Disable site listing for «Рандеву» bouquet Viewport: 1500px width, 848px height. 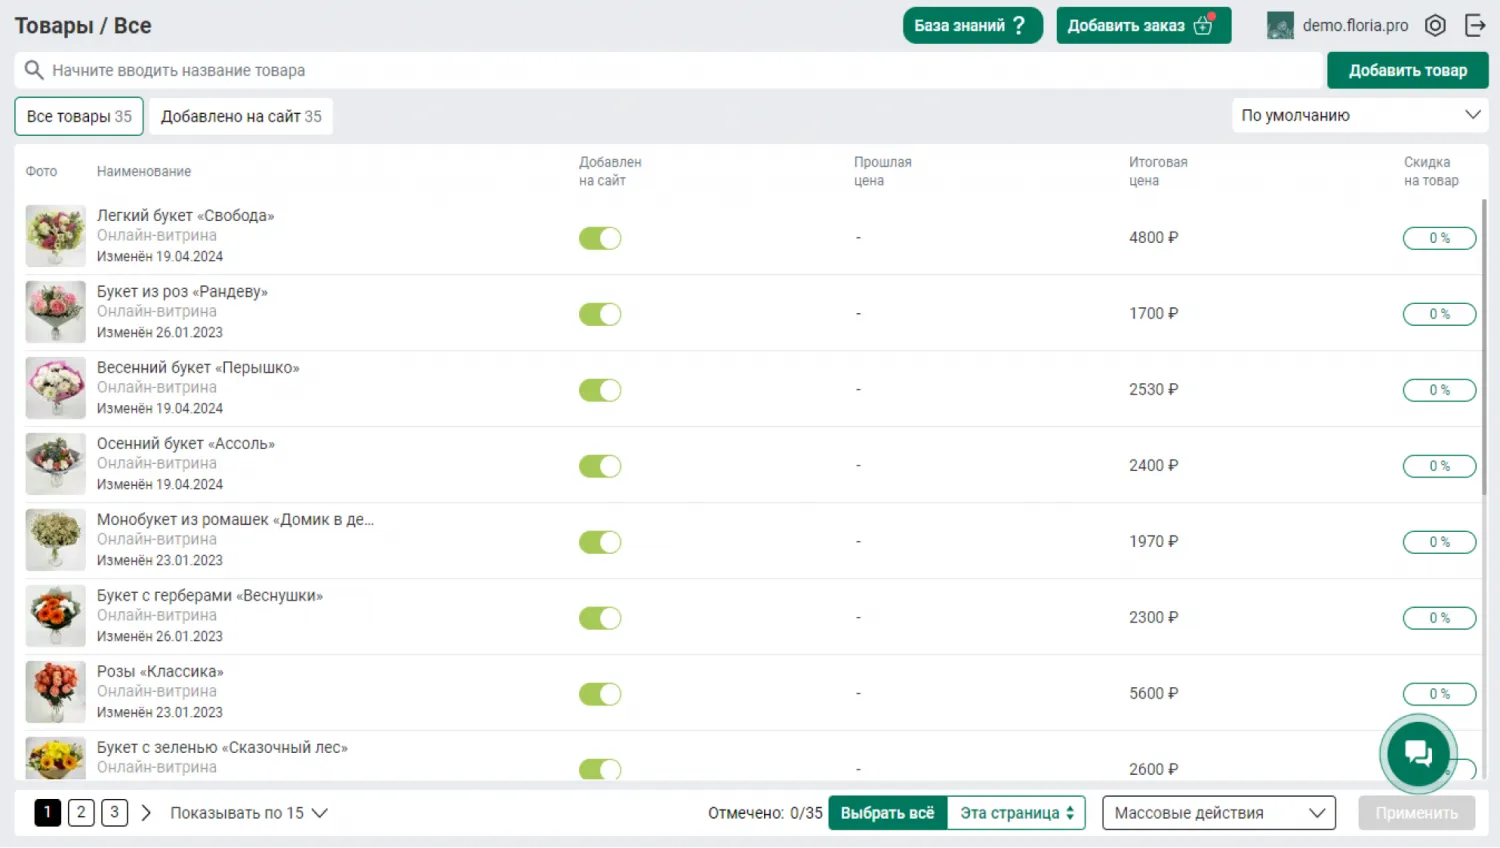[600, 314]
